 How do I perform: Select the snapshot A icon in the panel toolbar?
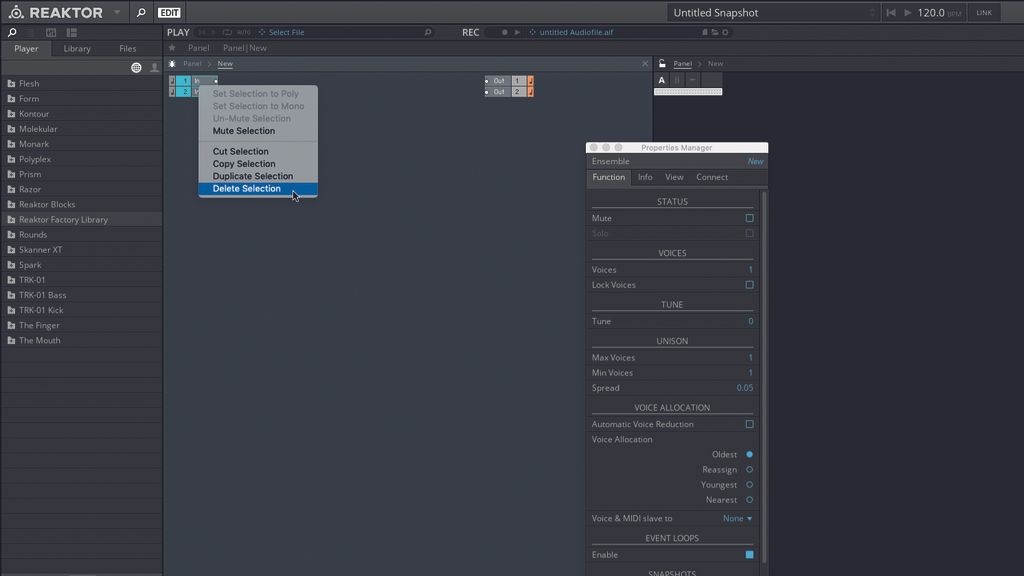(661, 79)
